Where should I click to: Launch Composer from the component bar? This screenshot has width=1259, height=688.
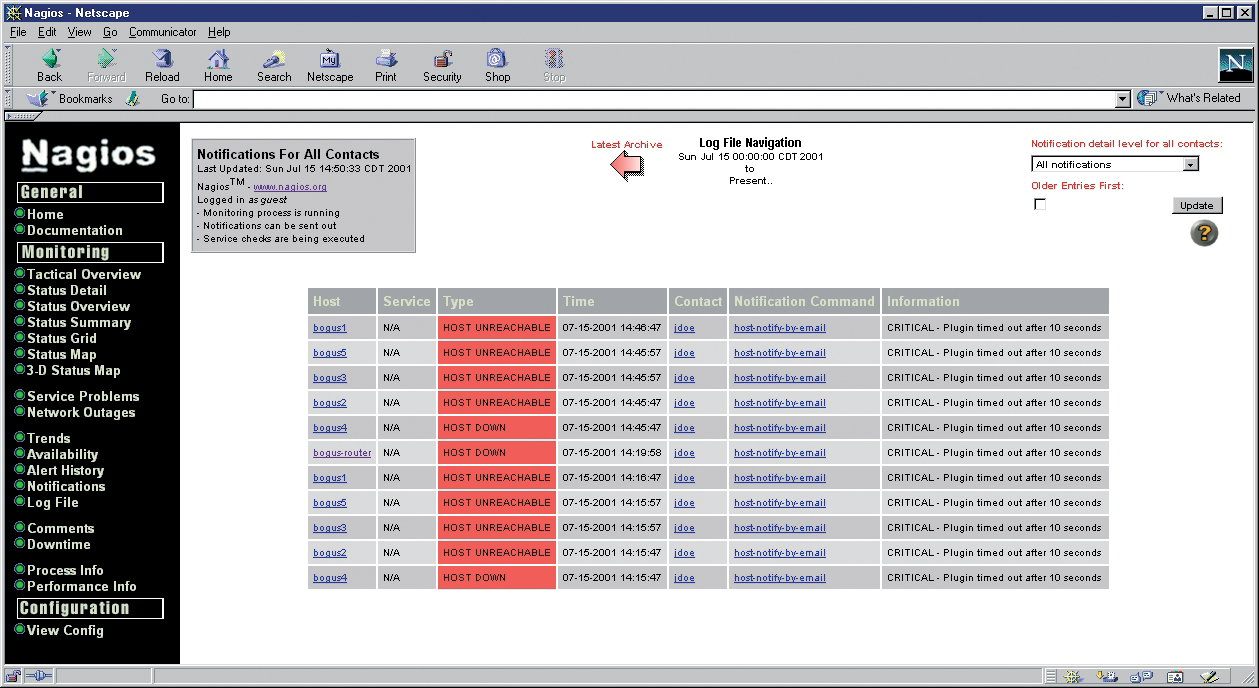click(1210, 677)
